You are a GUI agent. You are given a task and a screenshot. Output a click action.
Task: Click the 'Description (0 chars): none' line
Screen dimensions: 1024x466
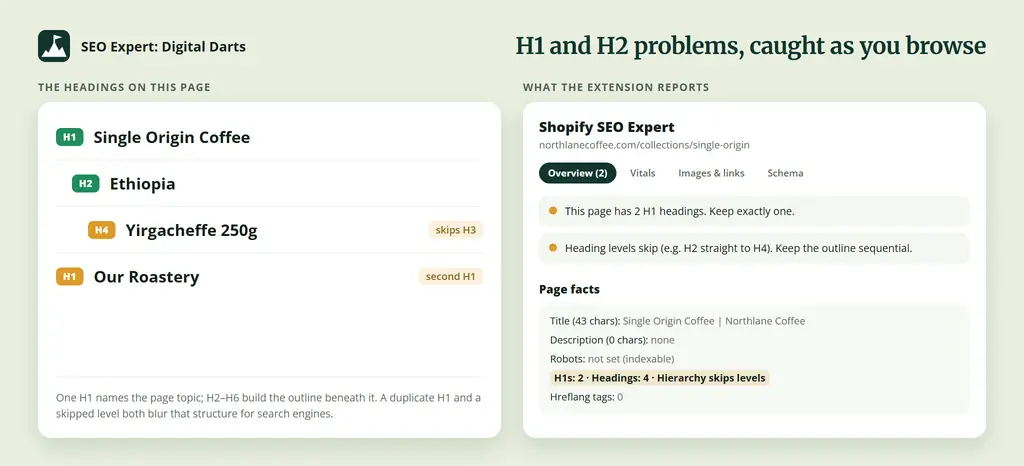(x=612, y=340)
